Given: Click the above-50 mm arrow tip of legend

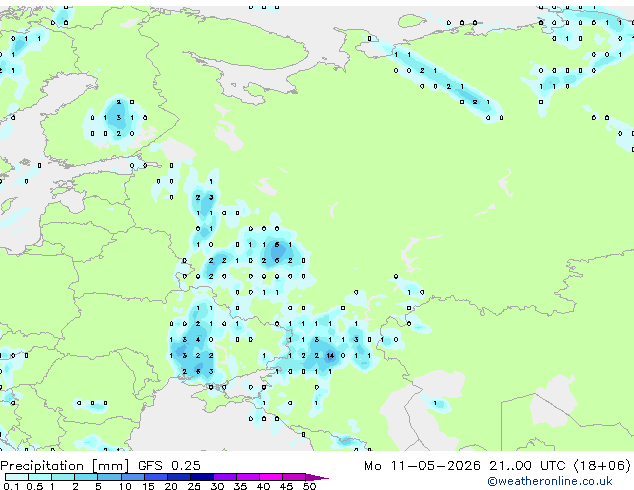Looking at the screenshot, I should [317, 477].
